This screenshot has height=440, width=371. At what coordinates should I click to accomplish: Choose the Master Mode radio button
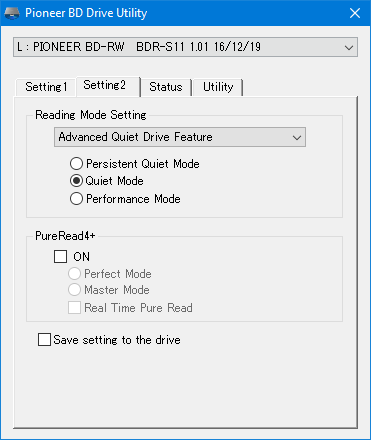point(74,290)
